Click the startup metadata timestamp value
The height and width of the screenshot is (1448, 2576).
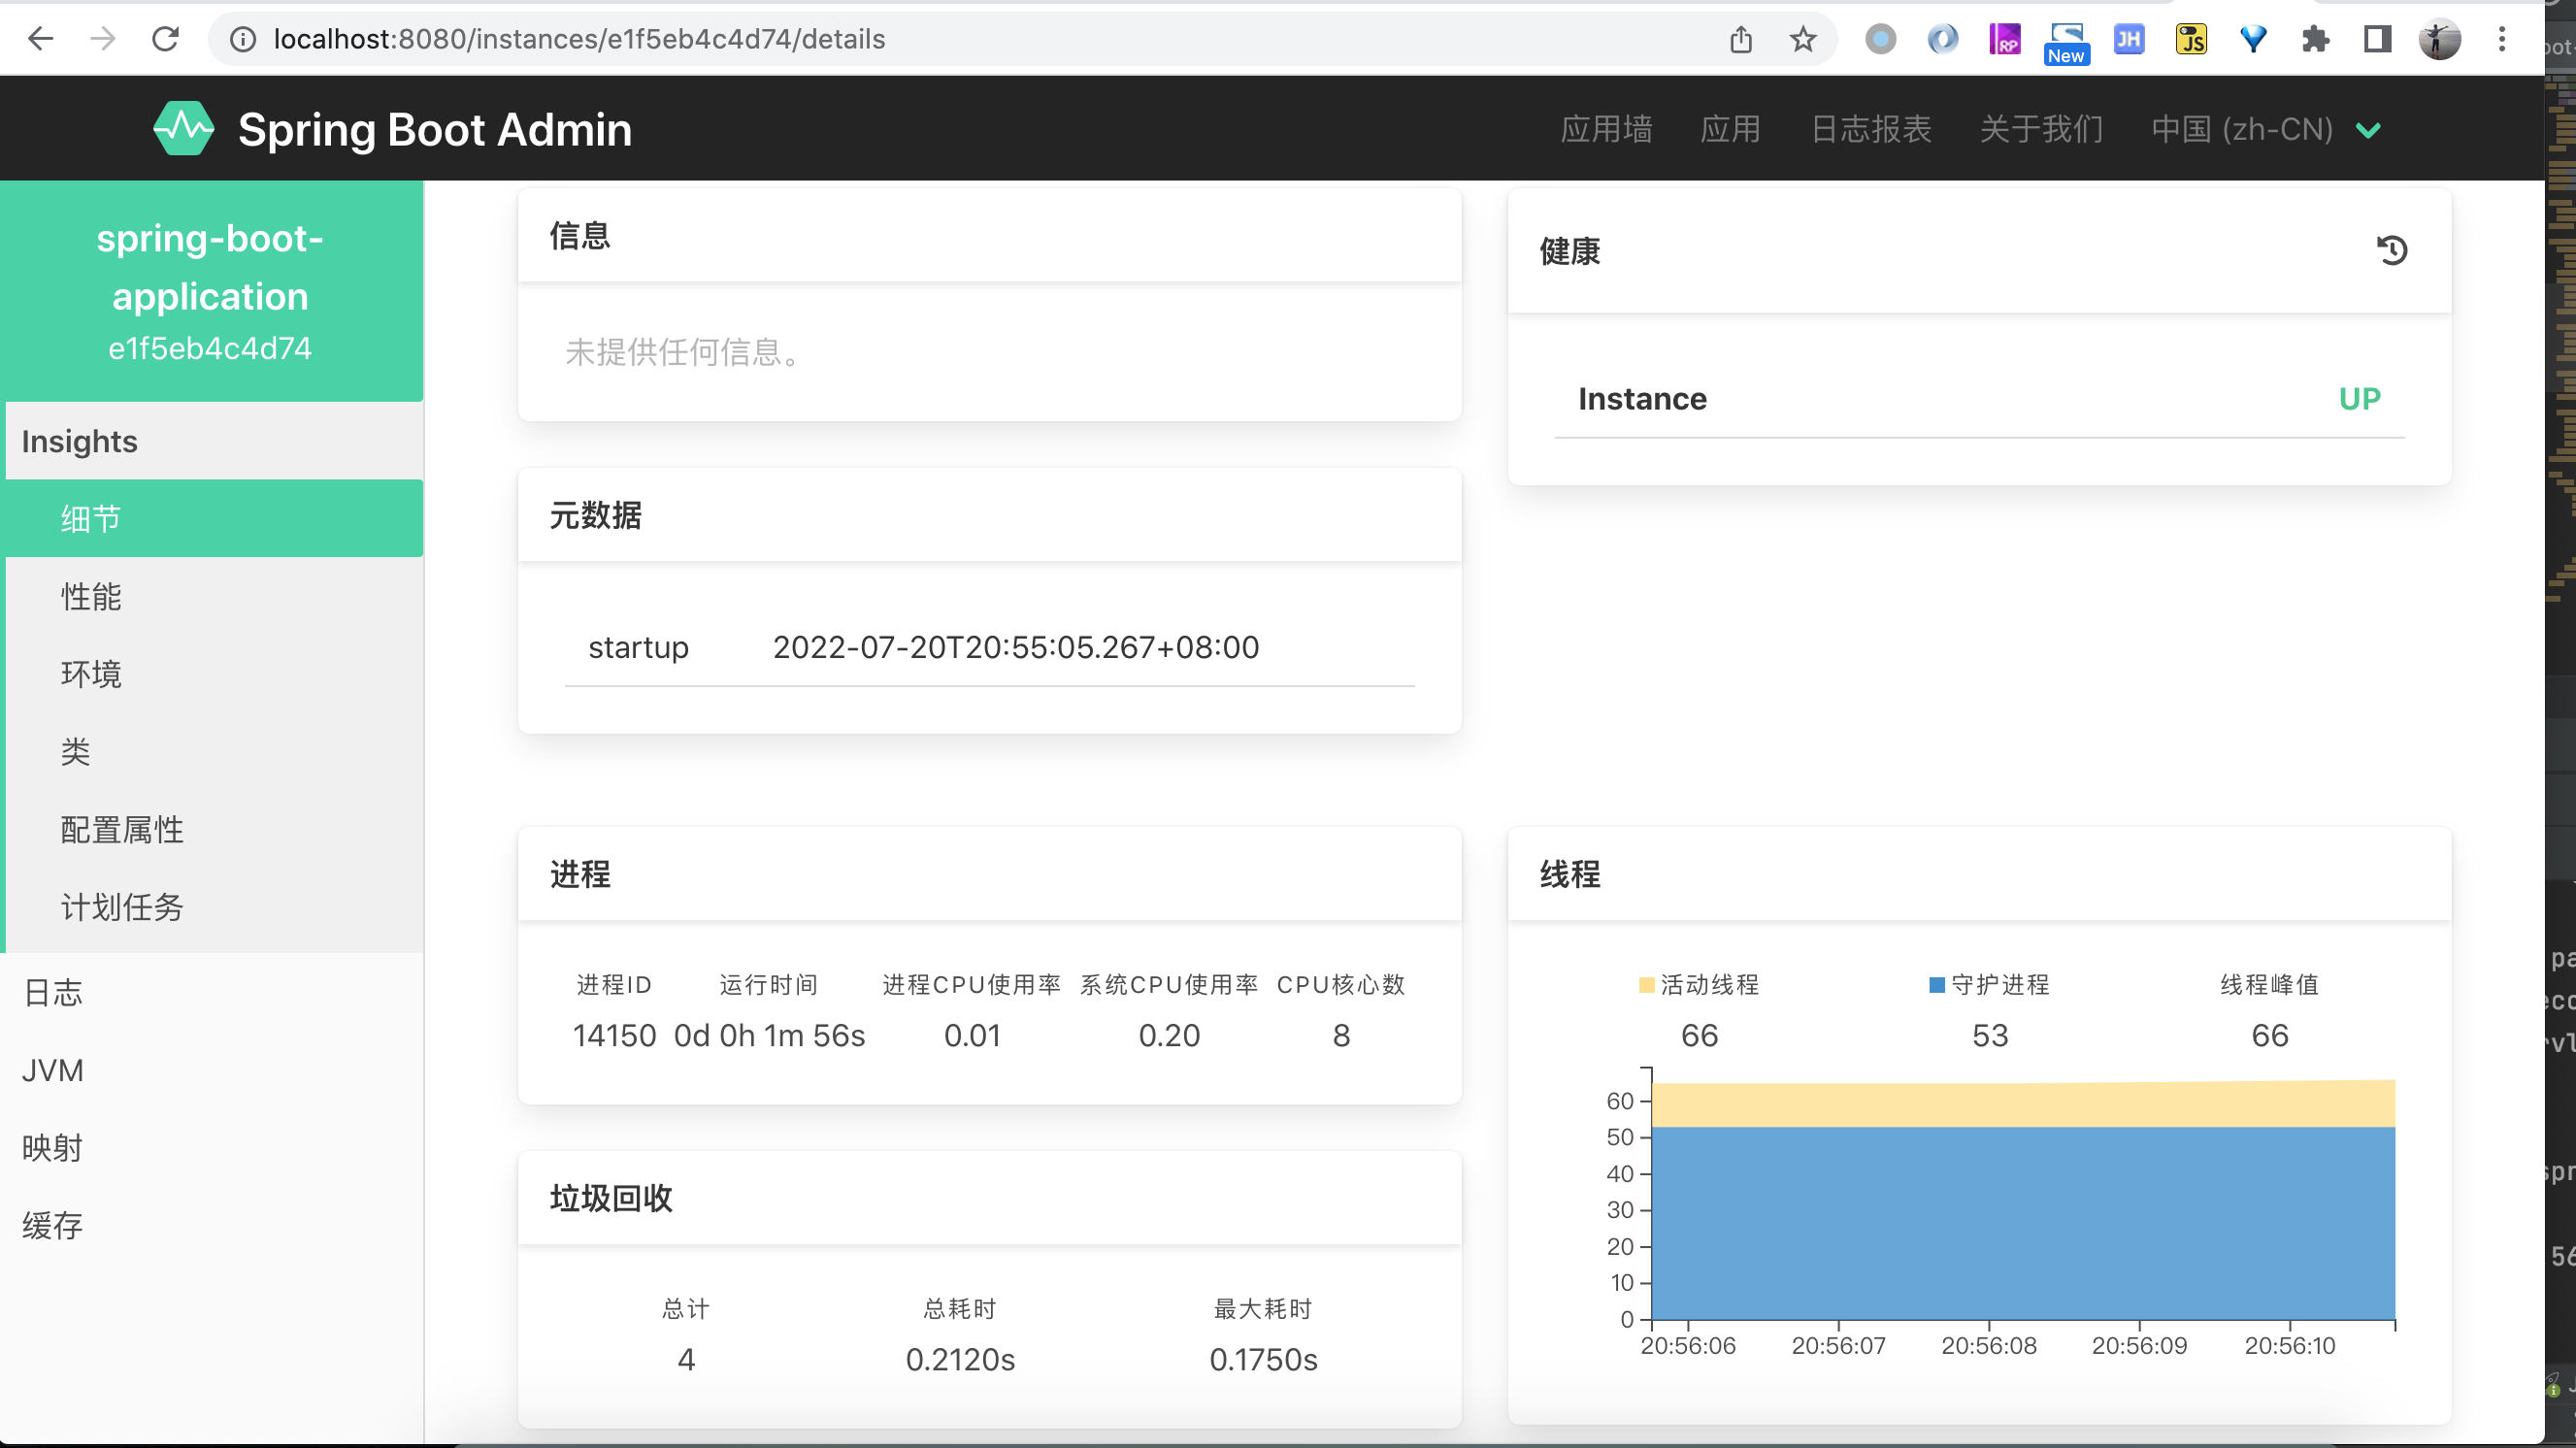[x=1016, y=647]
